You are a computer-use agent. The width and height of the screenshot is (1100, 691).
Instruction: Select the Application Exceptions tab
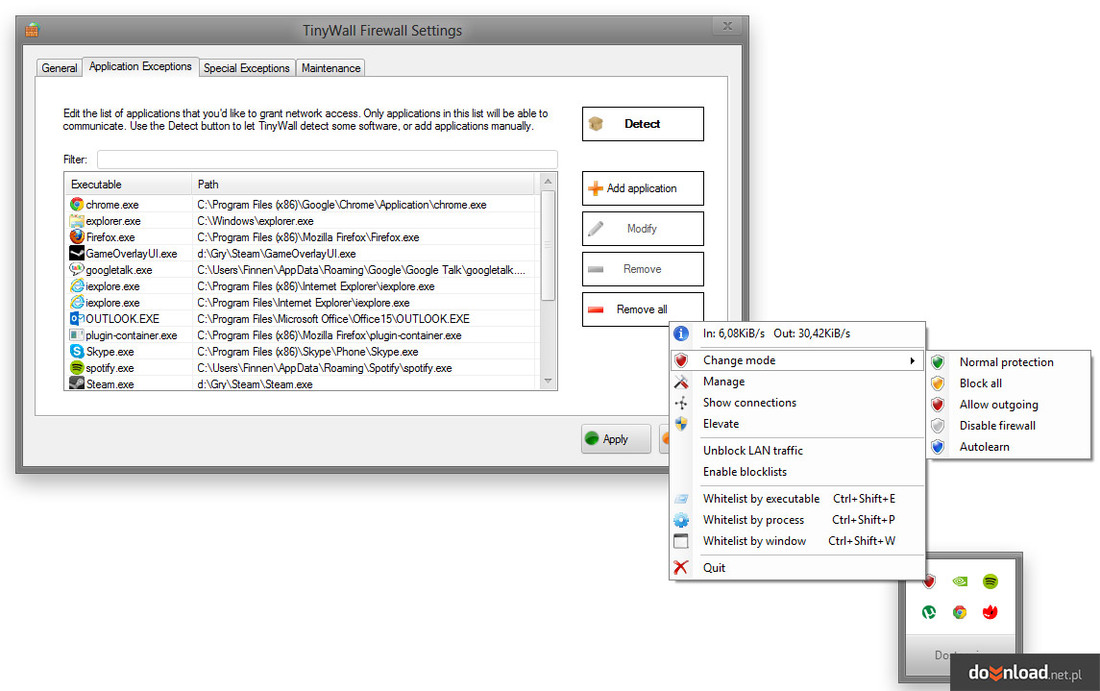[x=140, y=67]
